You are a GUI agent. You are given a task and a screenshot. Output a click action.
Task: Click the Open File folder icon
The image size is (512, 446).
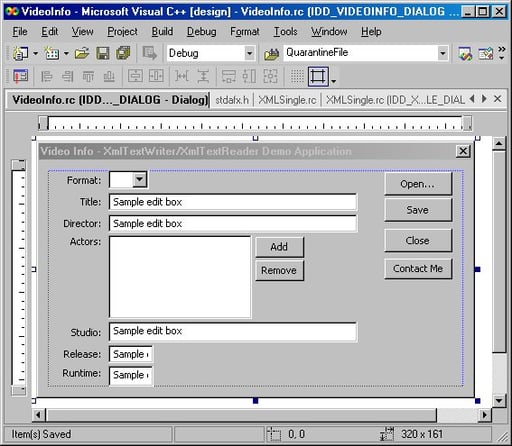[x=82, y=53]
